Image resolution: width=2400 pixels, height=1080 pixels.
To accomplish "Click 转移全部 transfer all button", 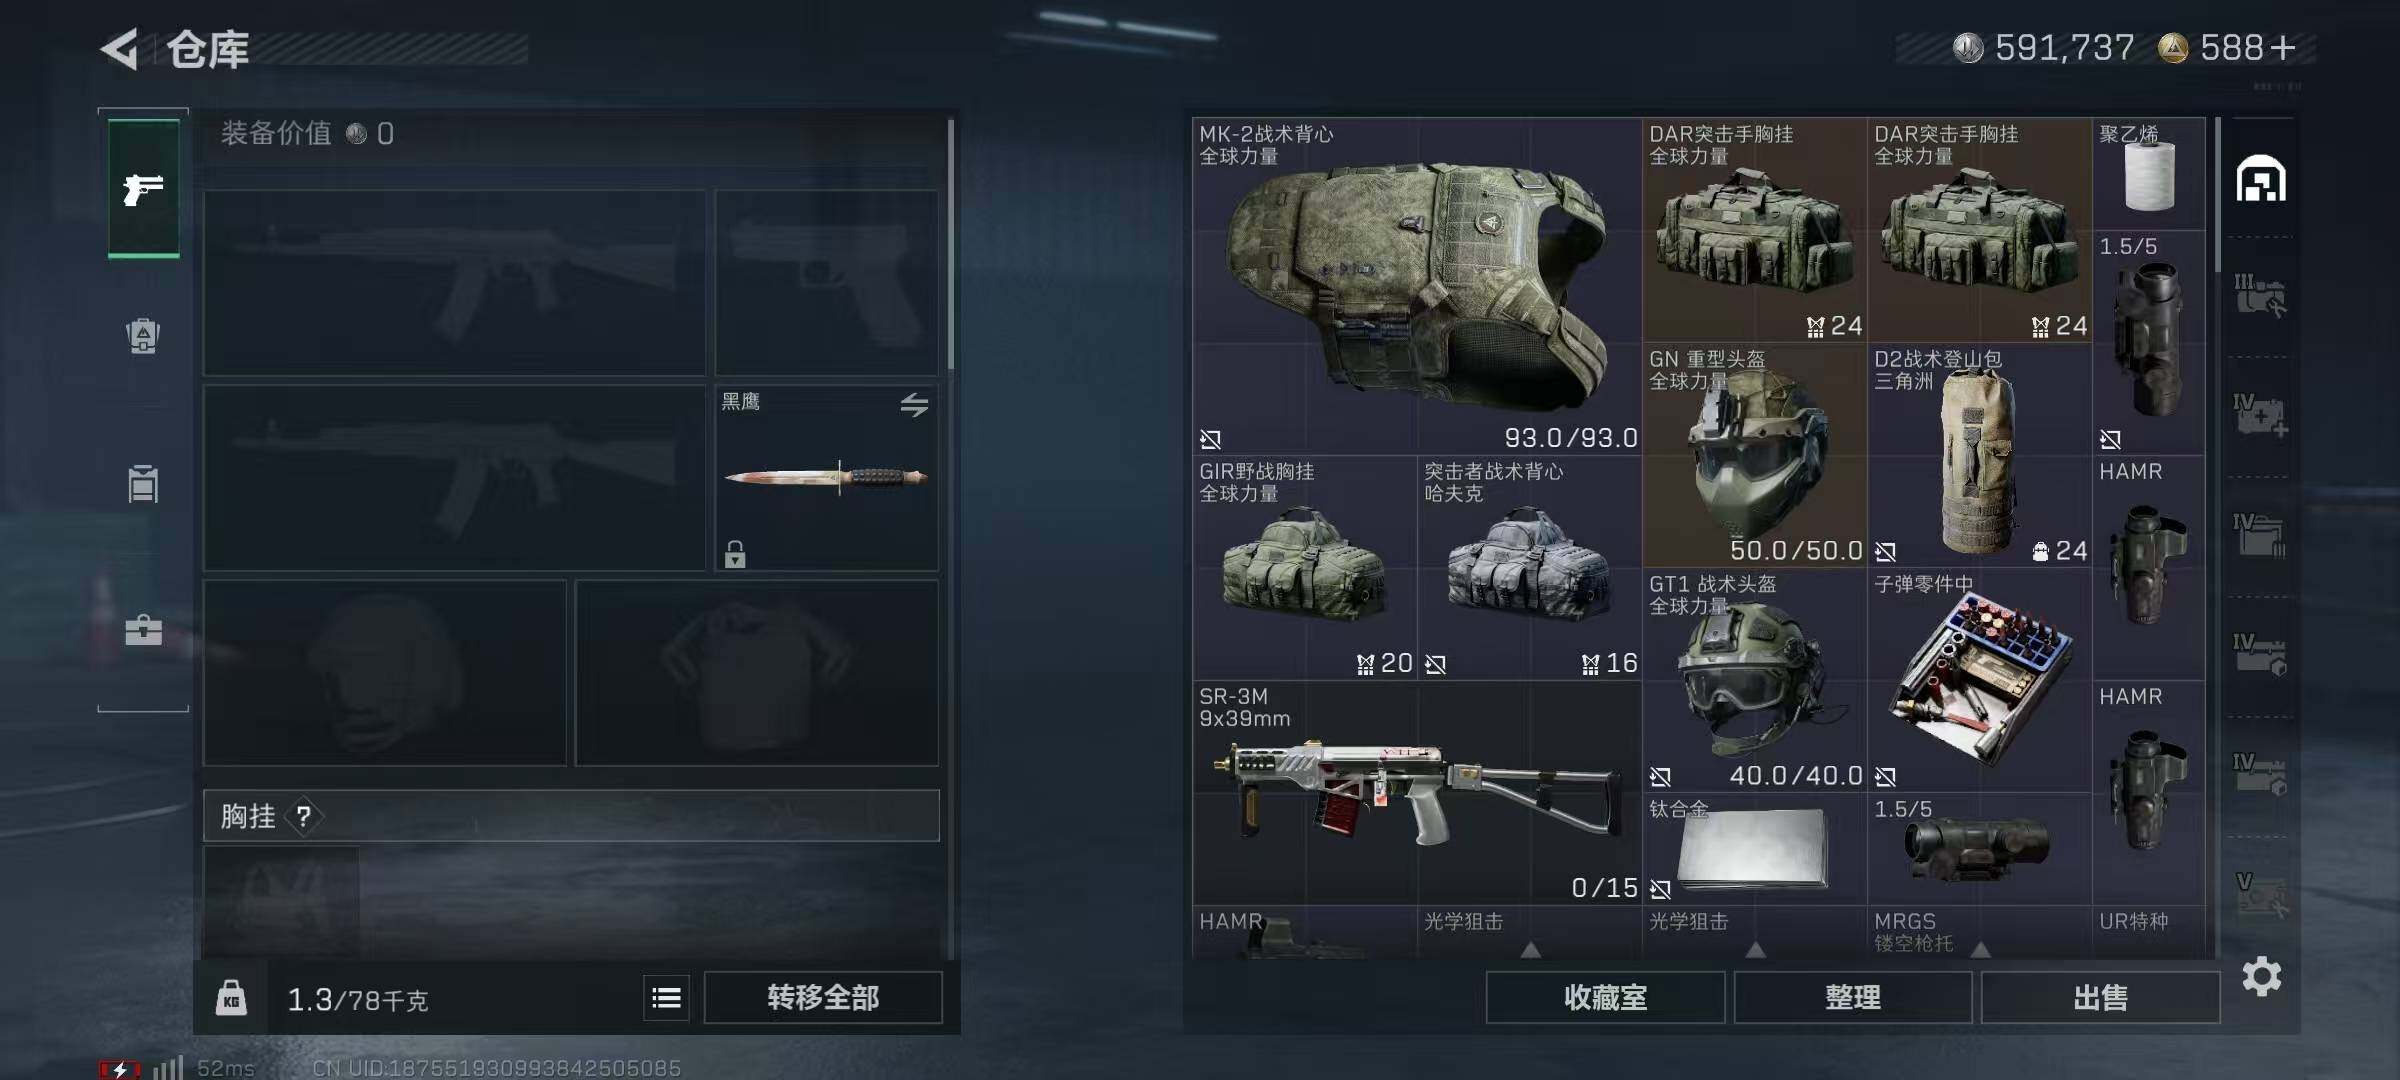I will [x=823, y=997].
